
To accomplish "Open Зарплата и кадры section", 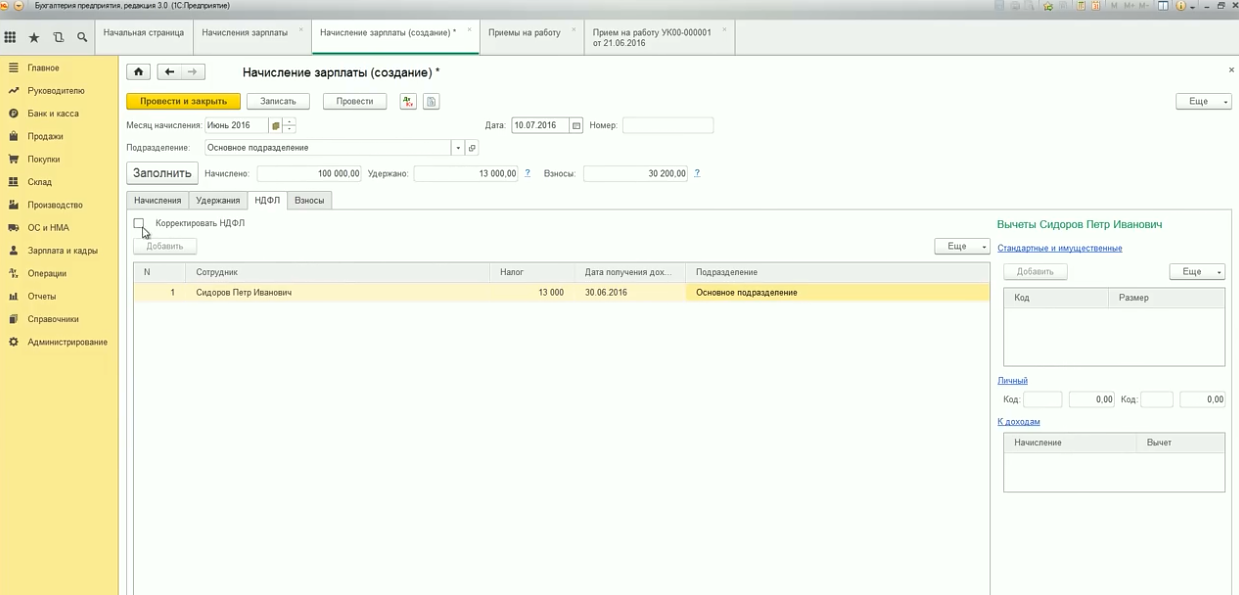I will [63, 251].
